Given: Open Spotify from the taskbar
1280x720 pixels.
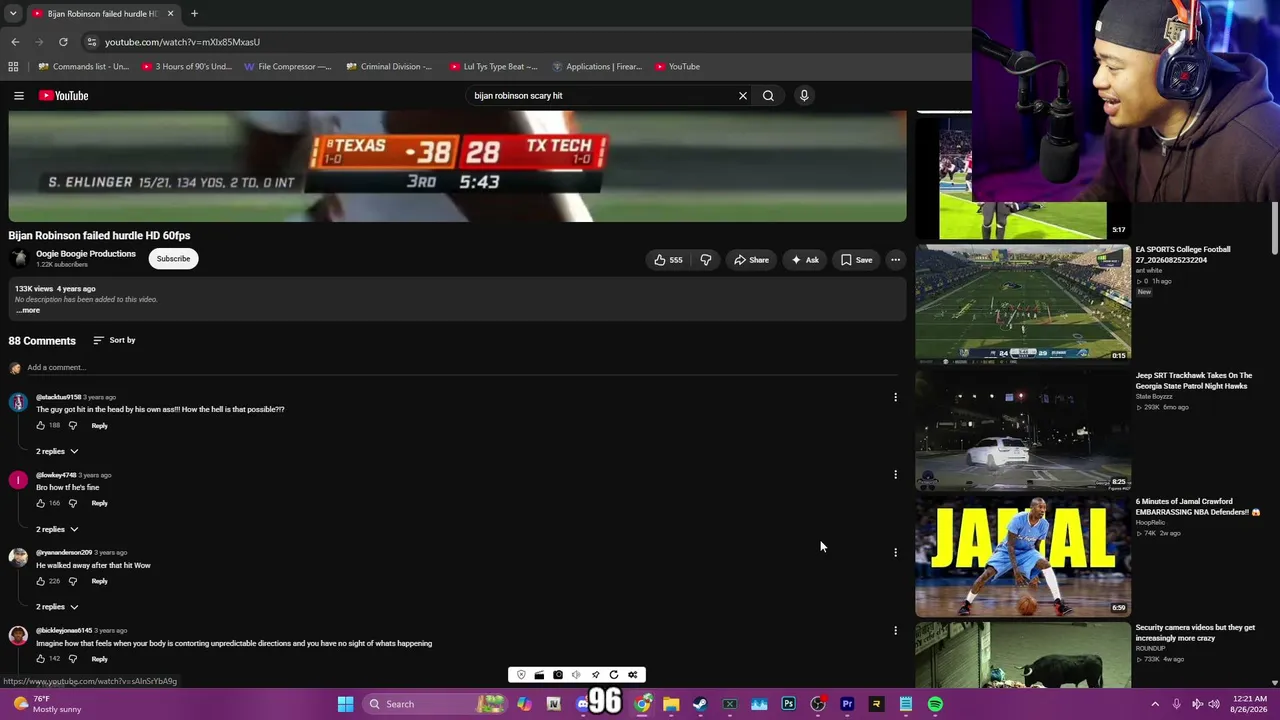Looking at the screenshot, I should 935,704.
